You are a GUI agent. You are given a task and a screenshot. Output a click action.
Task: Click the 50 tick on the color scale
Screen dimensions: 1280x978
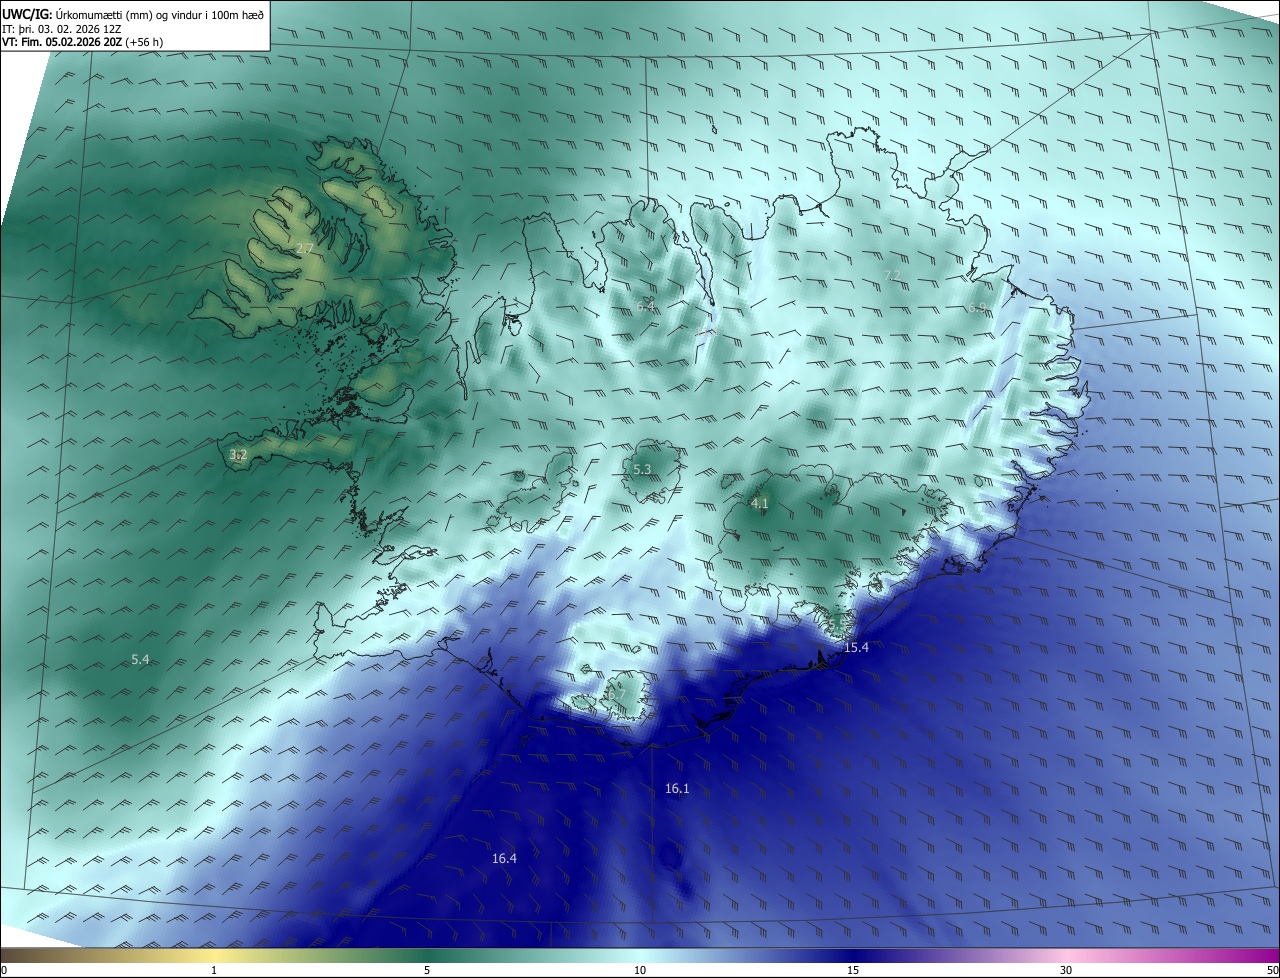point(1272,970)
